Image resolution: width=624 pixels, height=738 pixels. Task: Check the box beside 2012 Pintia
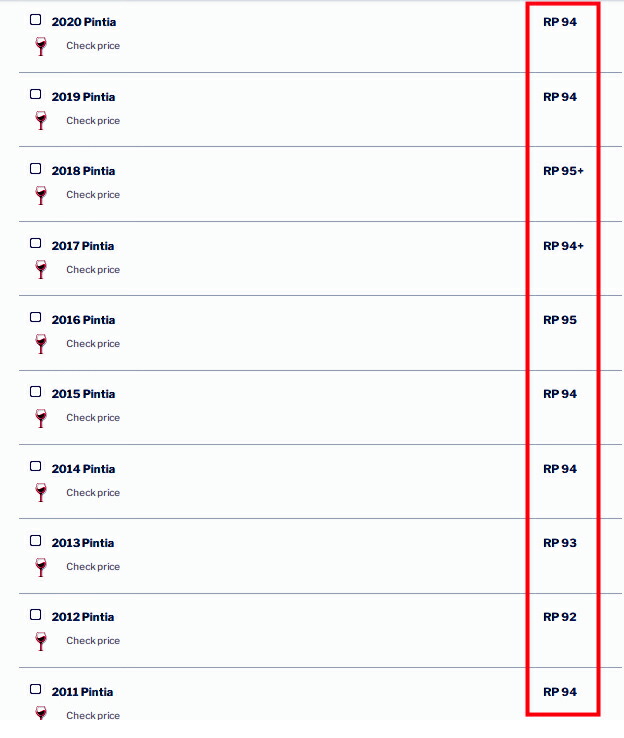tap(35, 615)
